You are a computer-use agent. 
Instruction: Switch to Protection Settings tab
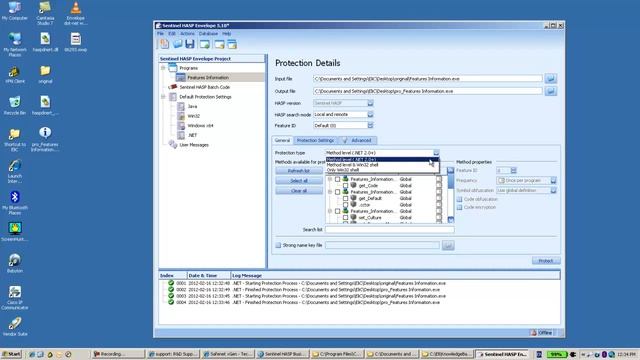pos(315,140)
